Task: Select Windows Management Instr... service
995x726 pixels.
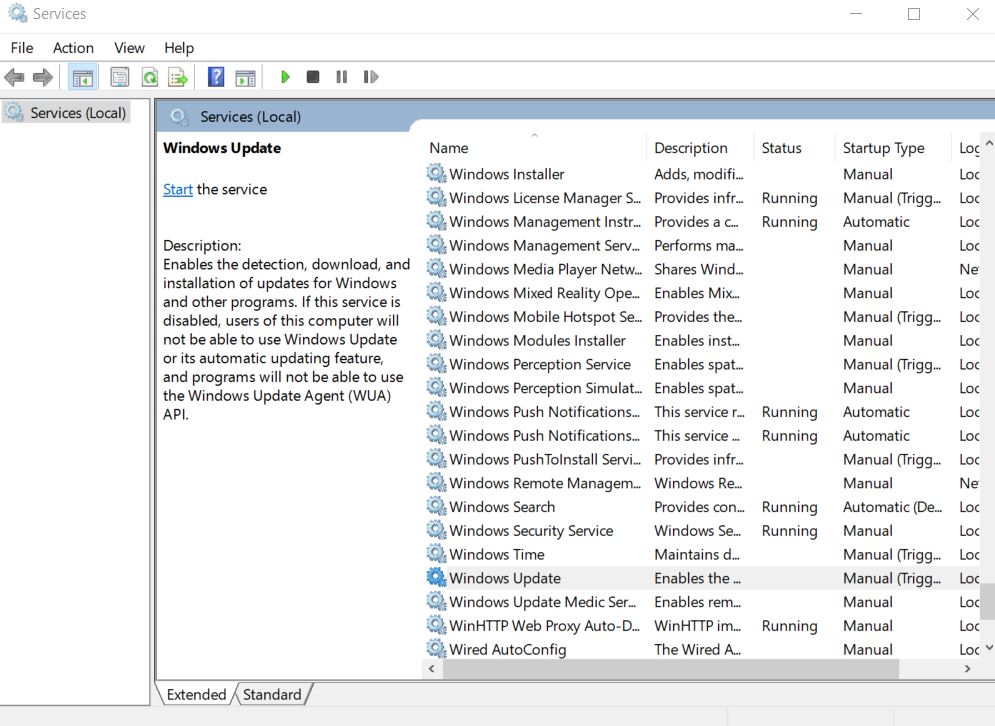Action: 701,221
